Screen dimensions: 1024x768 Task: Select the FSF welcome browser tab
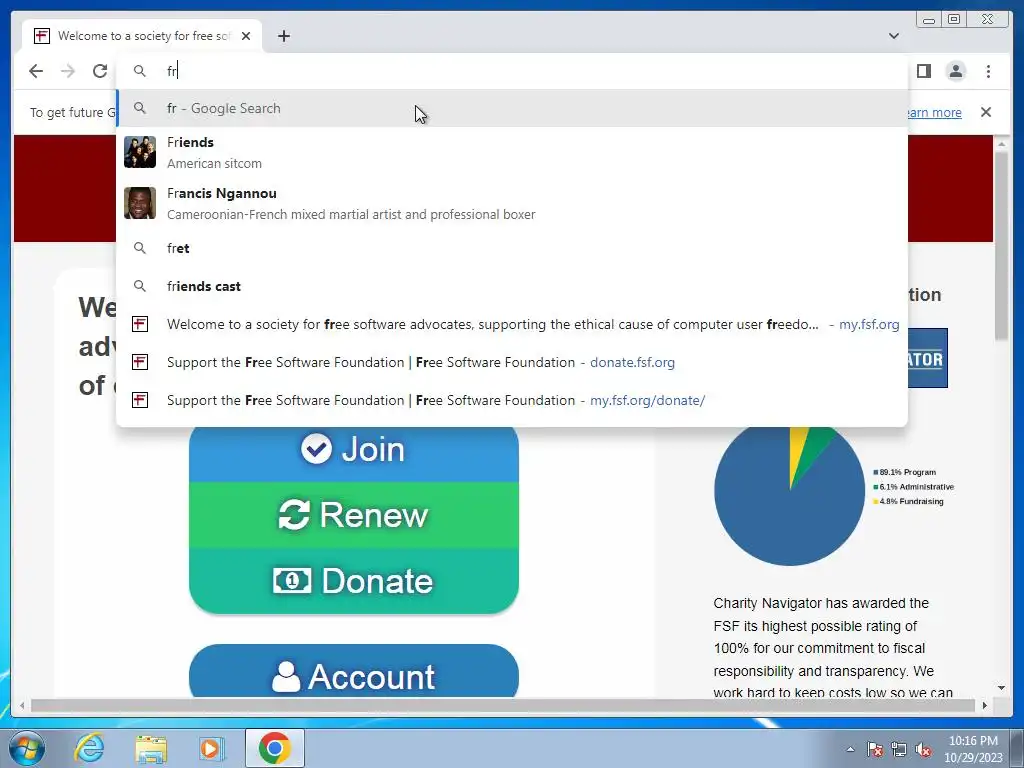click(142, 36)
